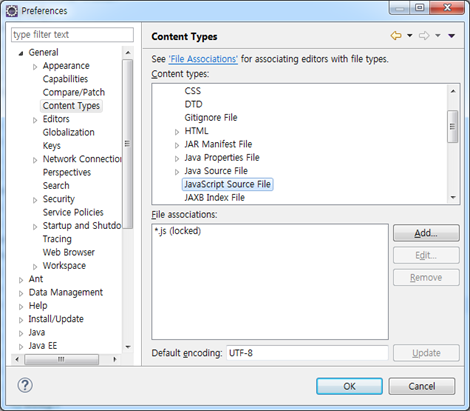Viewport: 470px width, 411px height.
Task: Select the Content Types tree item
Action: coord(71,106)
